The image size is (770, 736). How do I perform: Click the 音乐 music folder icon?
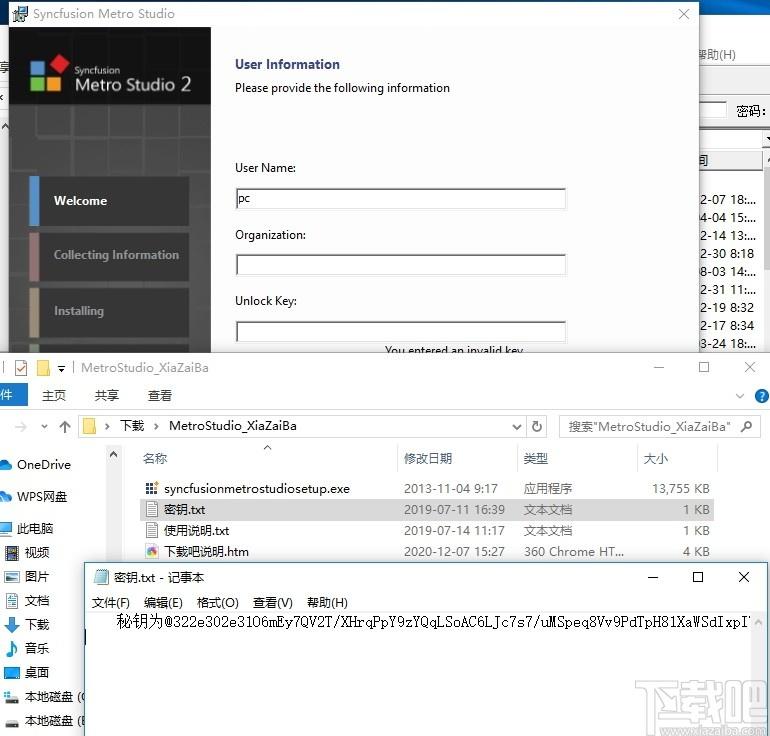coord(12,649)
